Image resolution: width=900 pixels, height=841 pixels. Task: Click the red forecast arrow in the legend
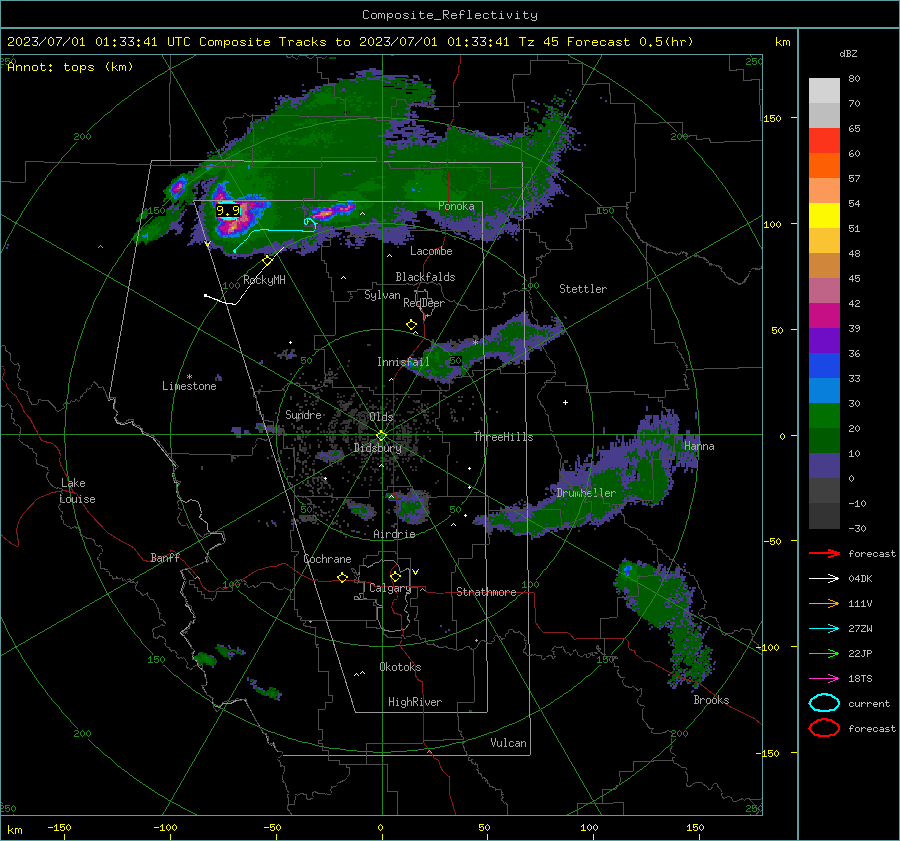(x=824, y=553)
